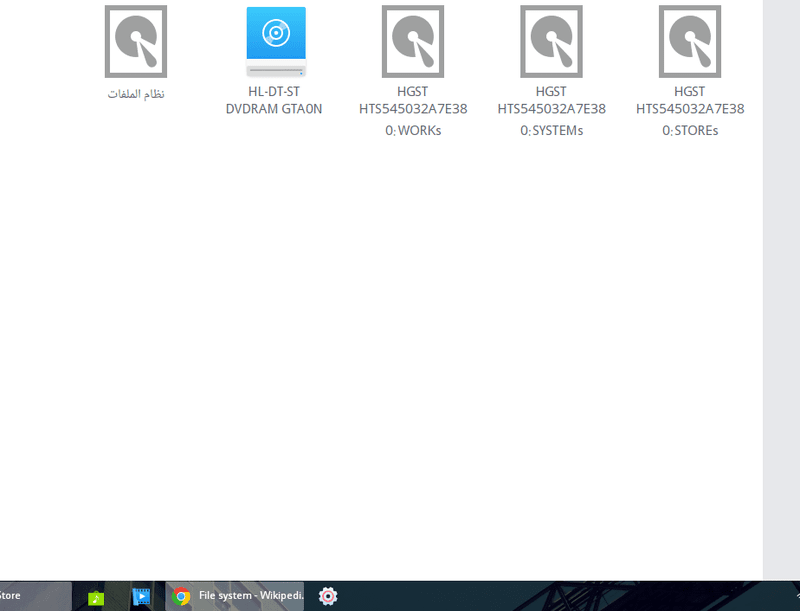Open the نظام الملفات file system drive

point(135,42)
